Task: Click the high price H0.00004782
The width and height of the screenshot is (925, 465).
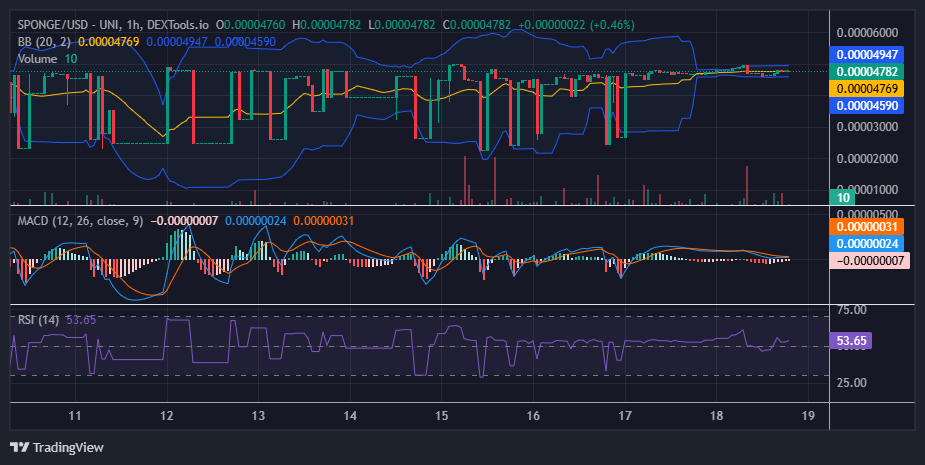Action: tap(327, 25)
